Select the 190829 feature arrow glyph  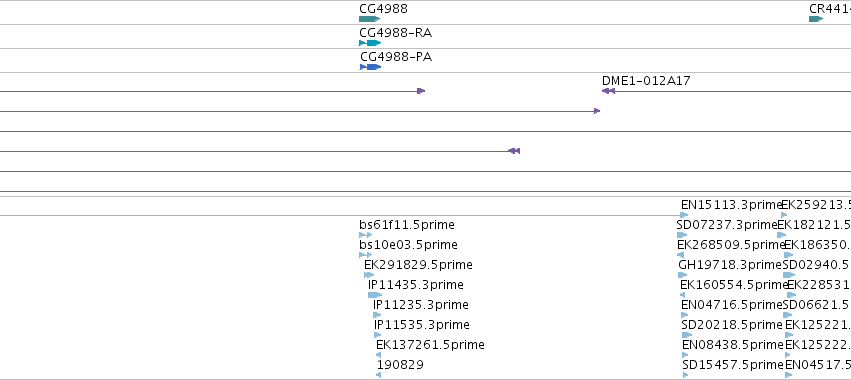pos(378,375)
